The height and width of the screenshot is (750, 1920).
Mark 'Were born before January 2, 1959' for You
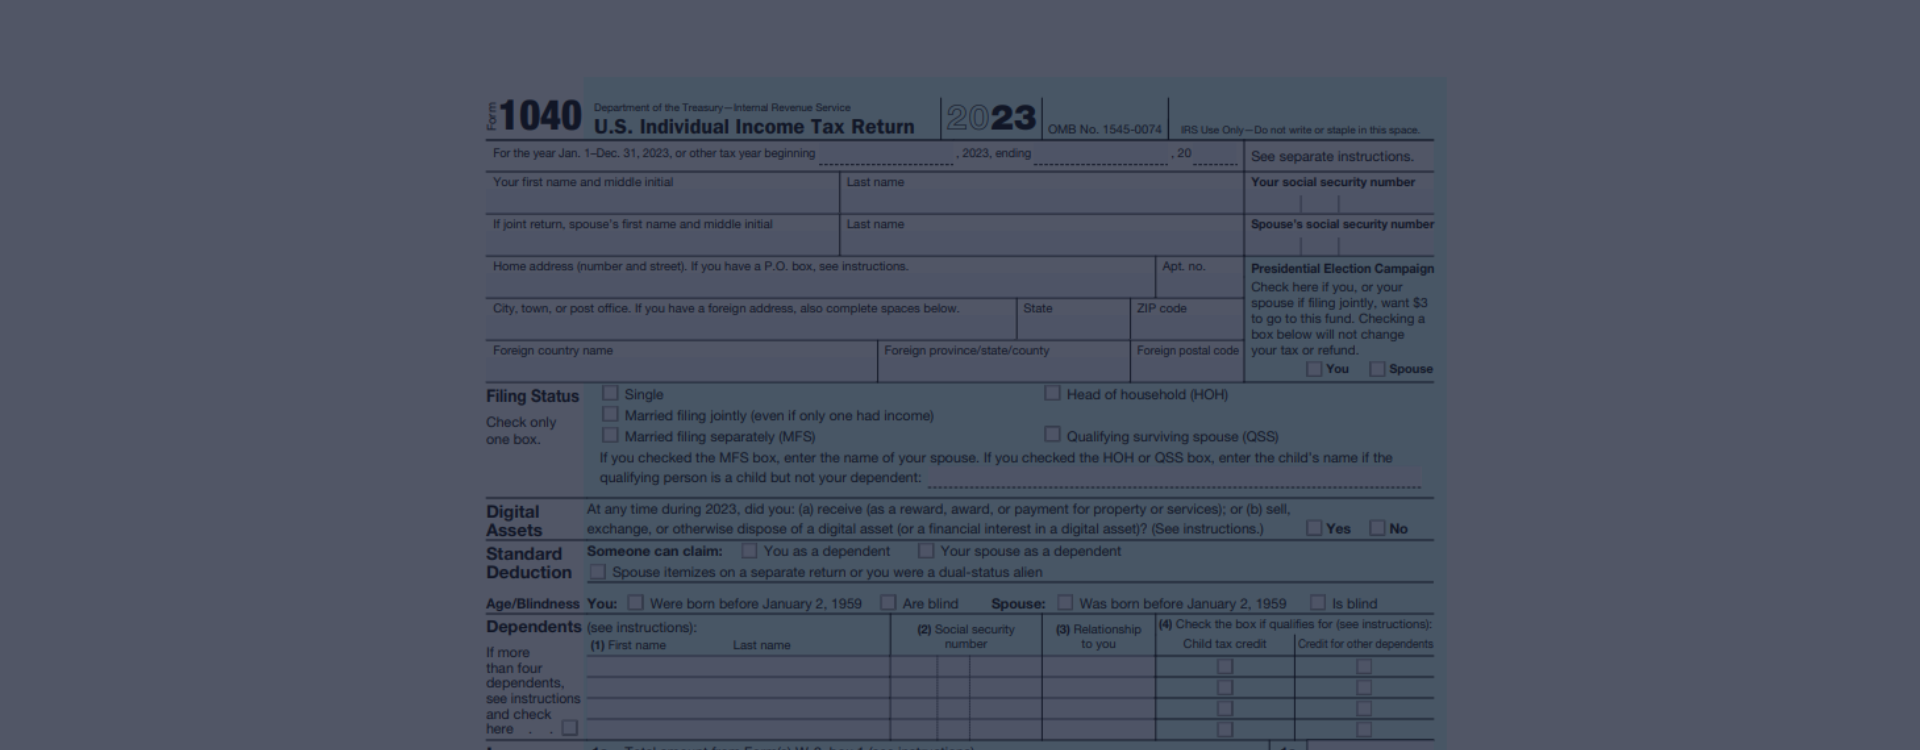click(x=635, y=603)
